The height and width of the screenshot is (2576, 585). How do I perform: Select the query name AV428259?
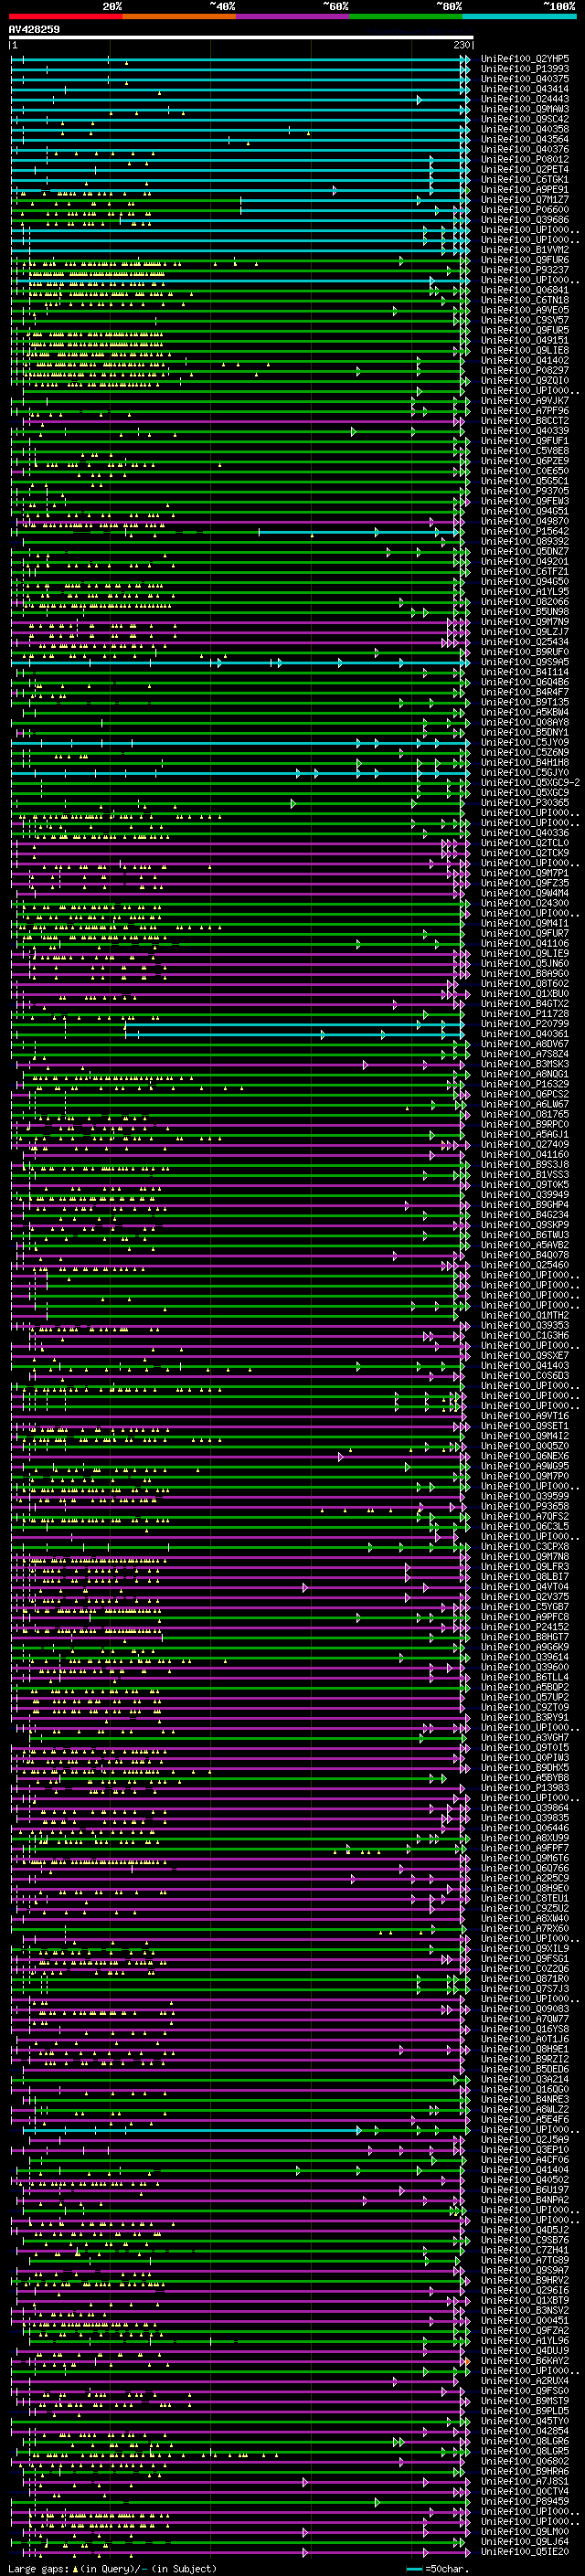pyautogui.click(x=34, y=30)
